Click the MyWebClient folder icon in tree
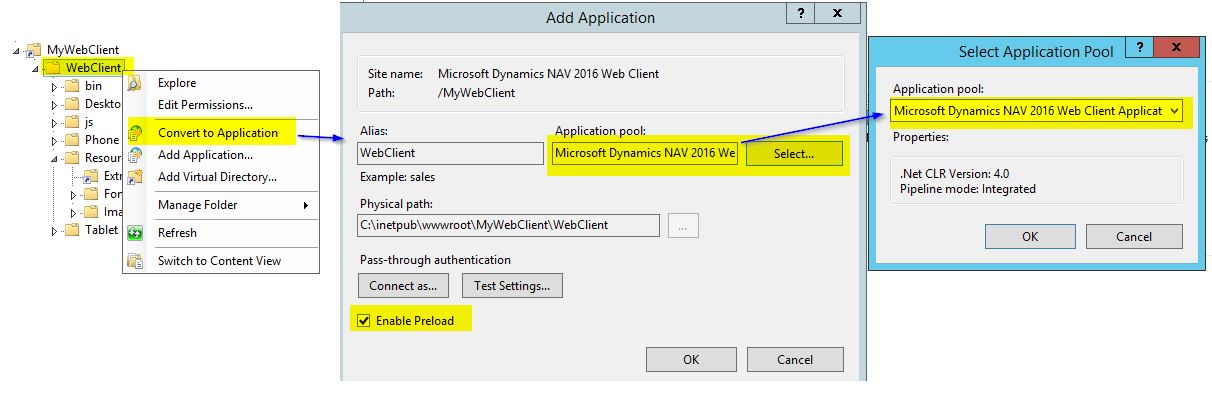The height and width of the screenshot is (406, 1212). coord(33,49)
